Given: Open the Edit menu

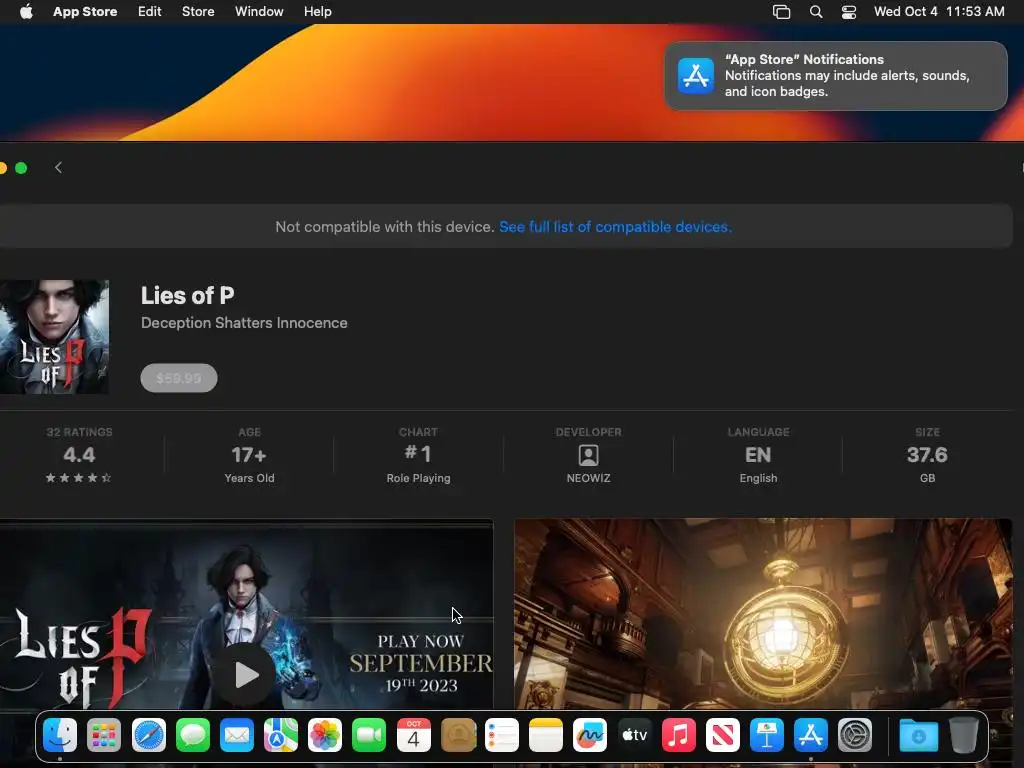Looking at the screenshot, I should (x=150, y=11).
